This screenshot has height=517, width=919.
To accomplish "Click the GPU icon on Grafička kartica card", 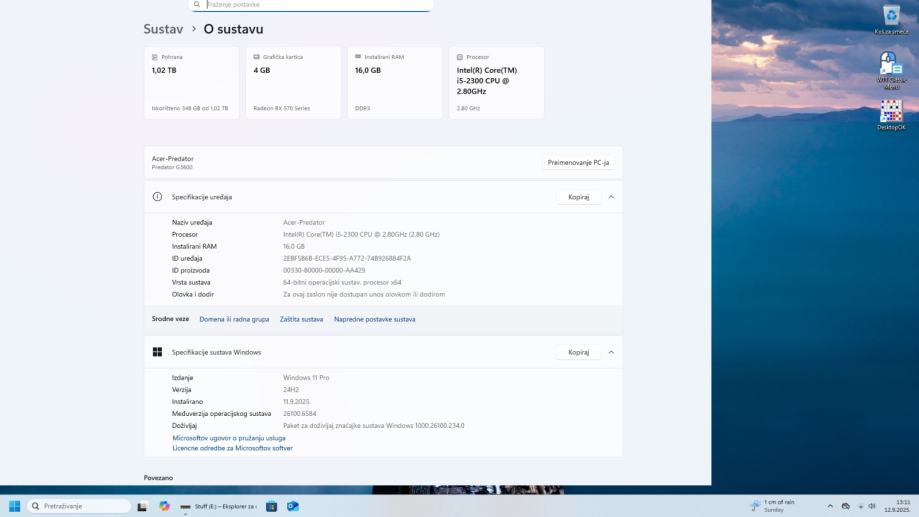I will pyautogui.click(x=256, y=57).
